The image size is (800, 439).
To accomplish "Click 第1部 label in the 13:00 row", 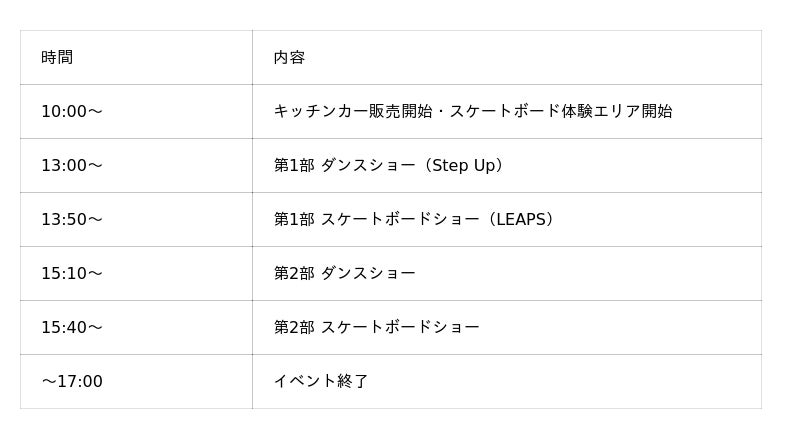I will (x=293, y=166).
